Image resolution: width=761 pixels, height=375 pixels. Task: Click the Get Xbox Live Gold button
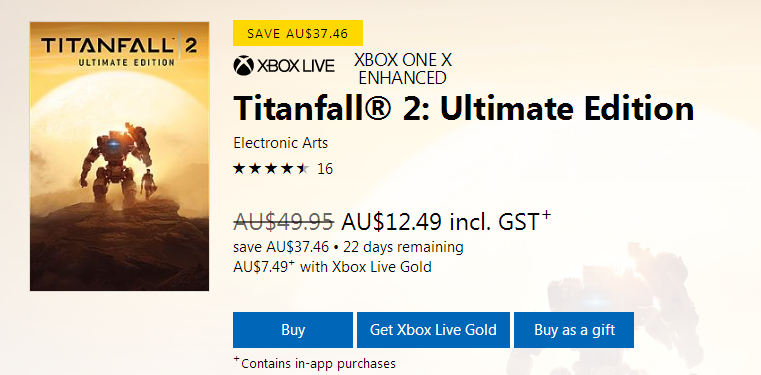coord(433,330)
